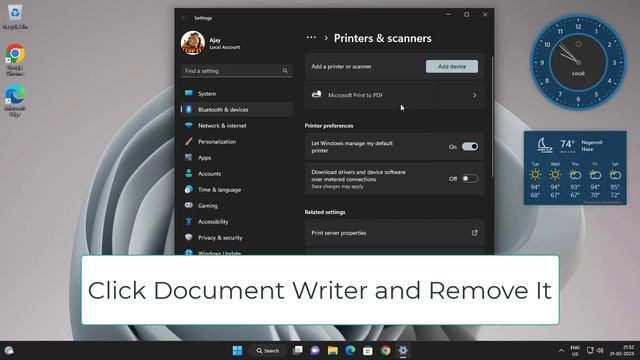Viewport: 640px width, 360px height.
Task: Click the Print server properties external link icon
Action: [474, 233]
